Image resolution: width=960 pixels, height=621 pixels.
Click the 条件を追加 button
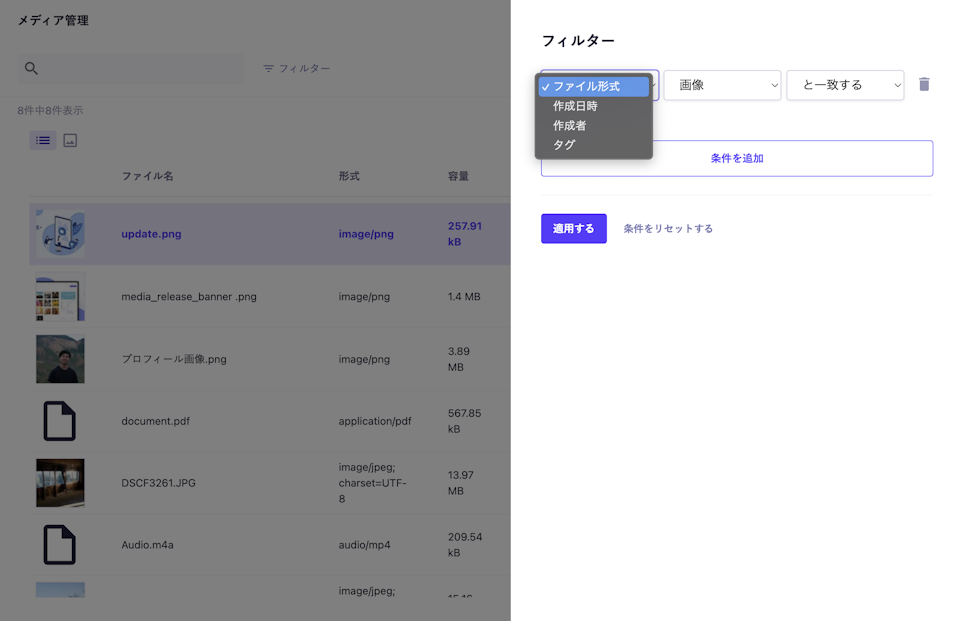point(737,158)
